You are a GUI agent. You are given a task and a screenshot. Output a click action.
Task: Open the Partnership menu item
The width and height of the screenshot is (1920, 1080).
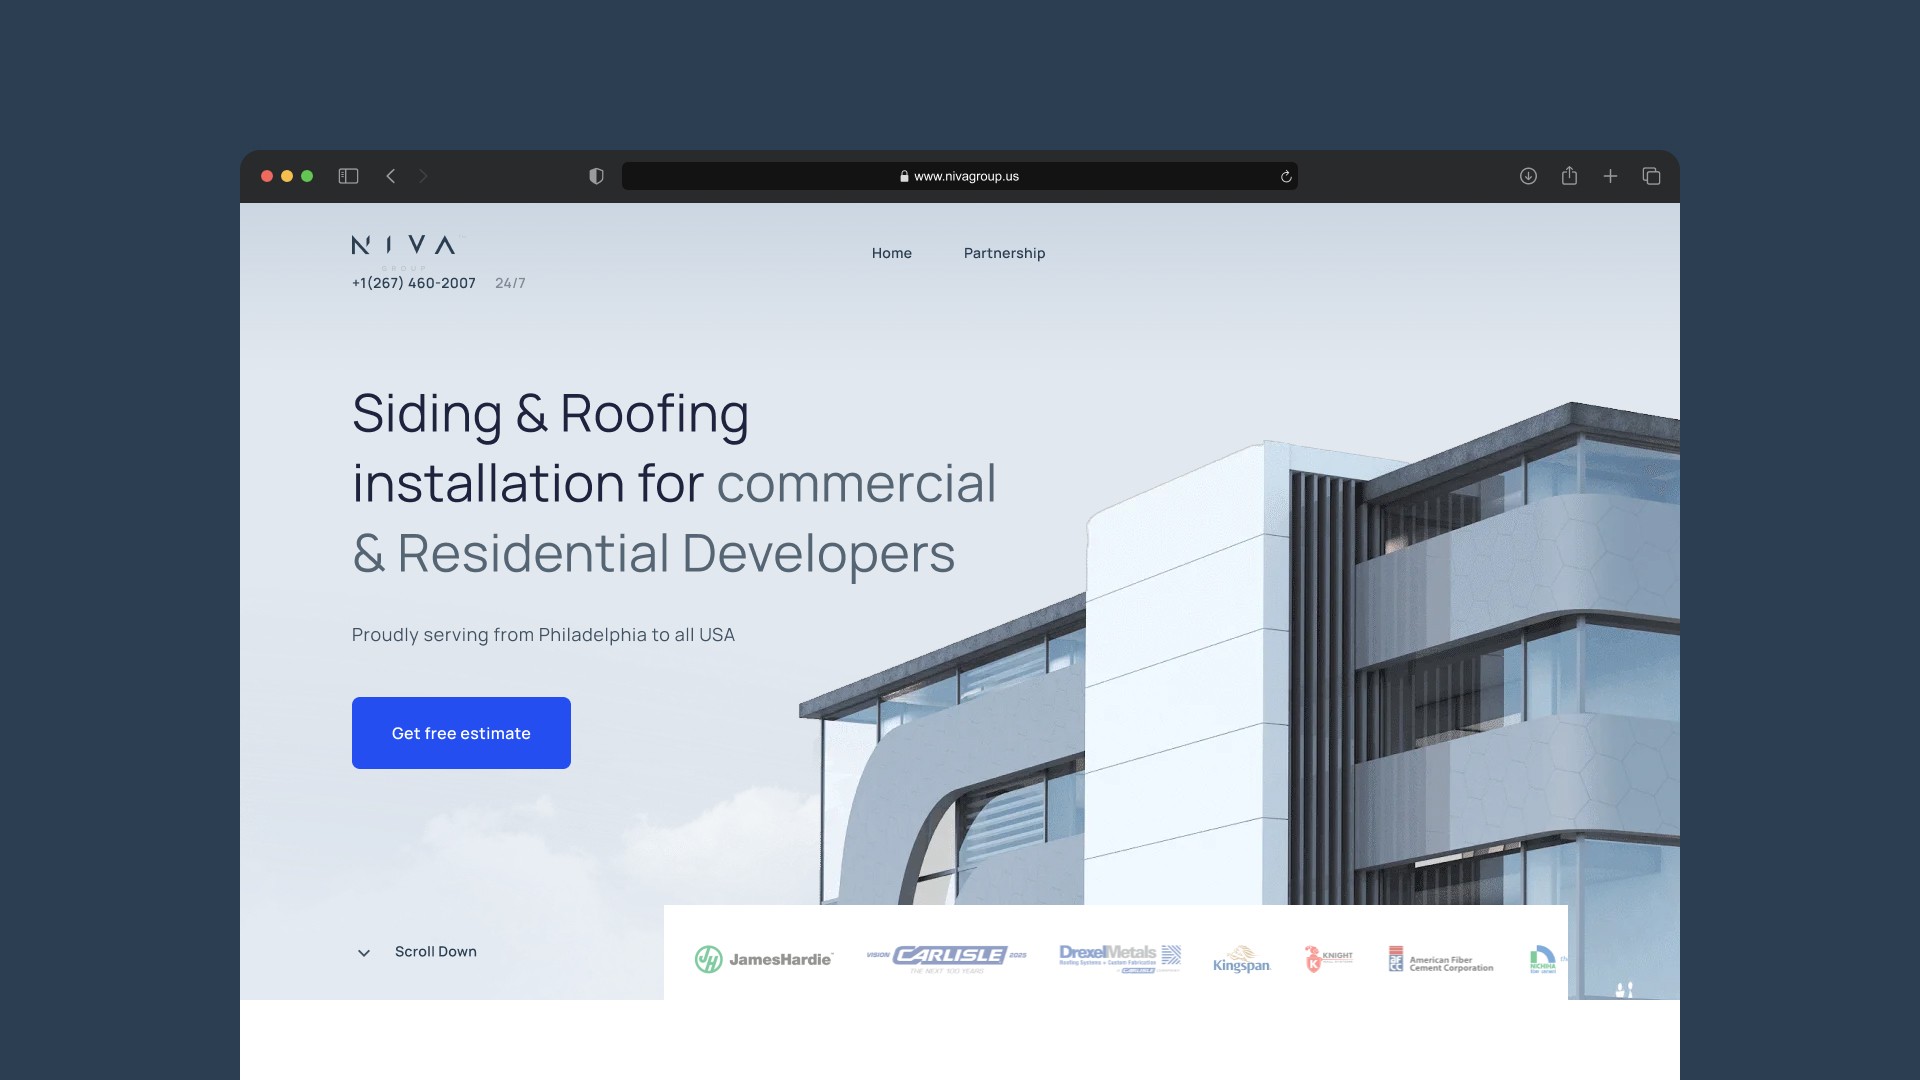tap(1004, 253)
